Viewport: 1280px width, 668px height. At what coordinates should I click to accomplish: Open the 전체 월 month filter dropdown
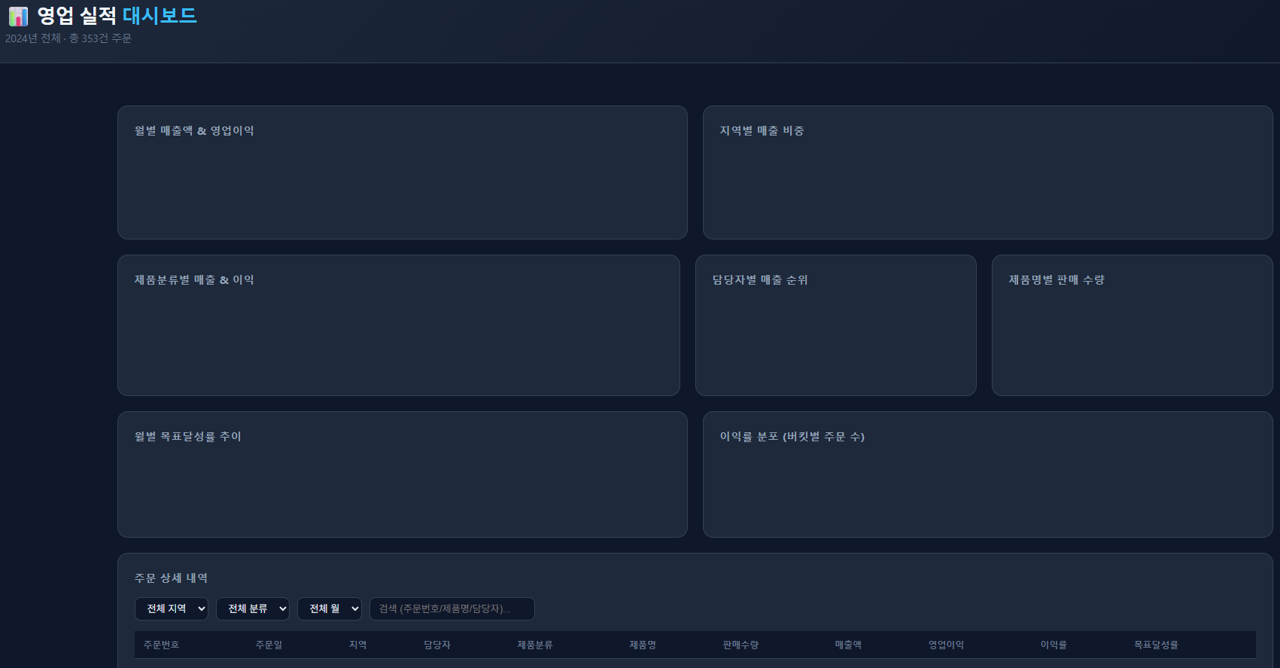click(x=329, y=609)
